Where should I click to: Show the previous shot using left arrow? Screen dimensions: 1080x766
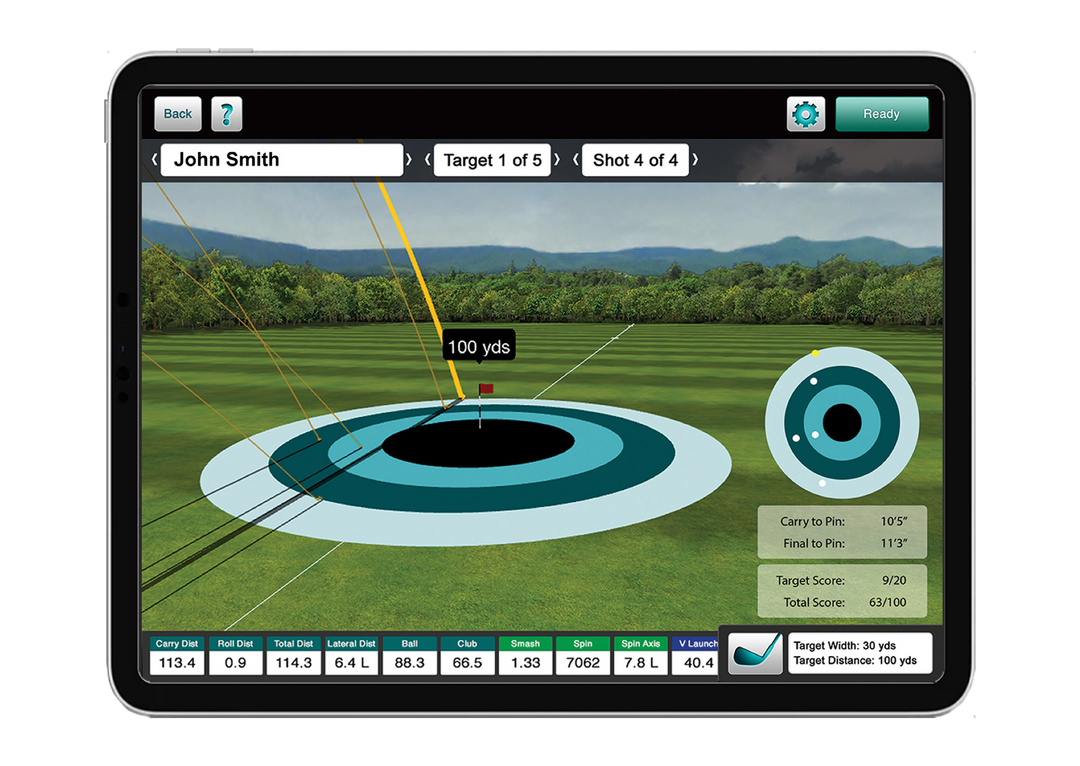point(576,160)
